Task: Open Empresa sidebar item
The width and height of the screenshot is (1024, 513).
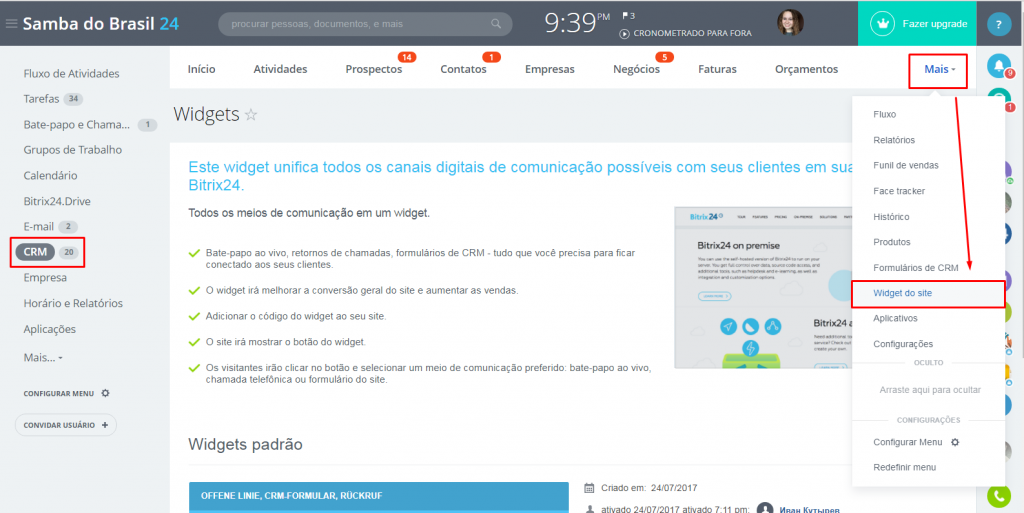Action: (45, 277)
